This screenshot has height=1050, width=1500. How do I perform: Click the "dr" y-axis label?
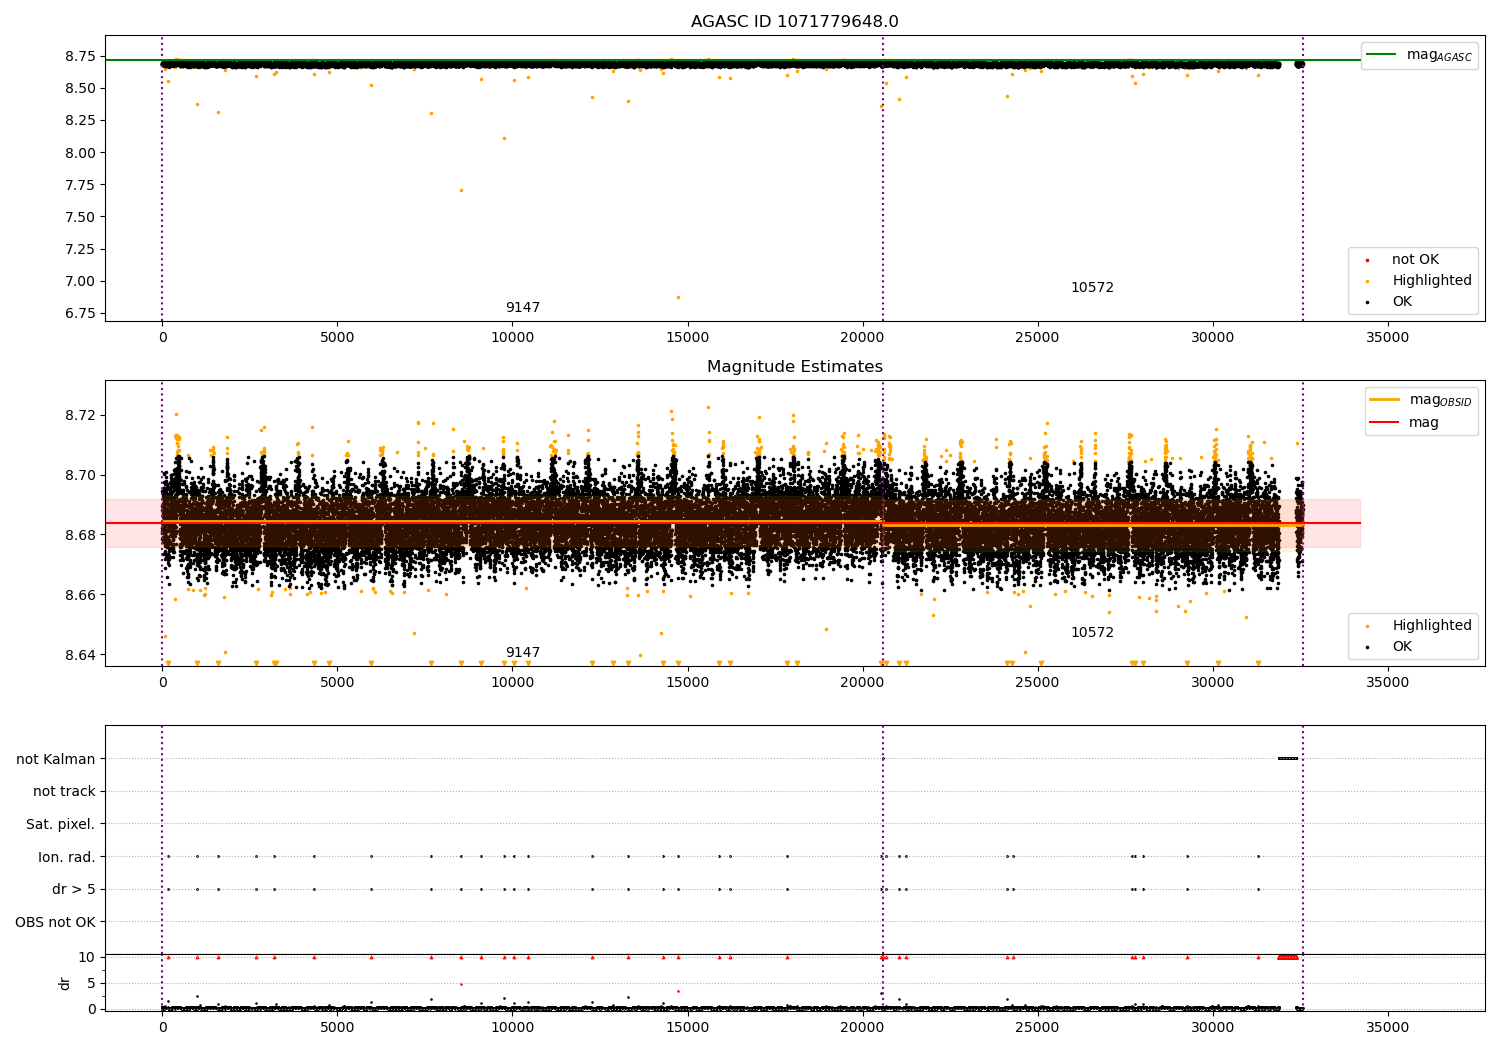click(65, 983)
